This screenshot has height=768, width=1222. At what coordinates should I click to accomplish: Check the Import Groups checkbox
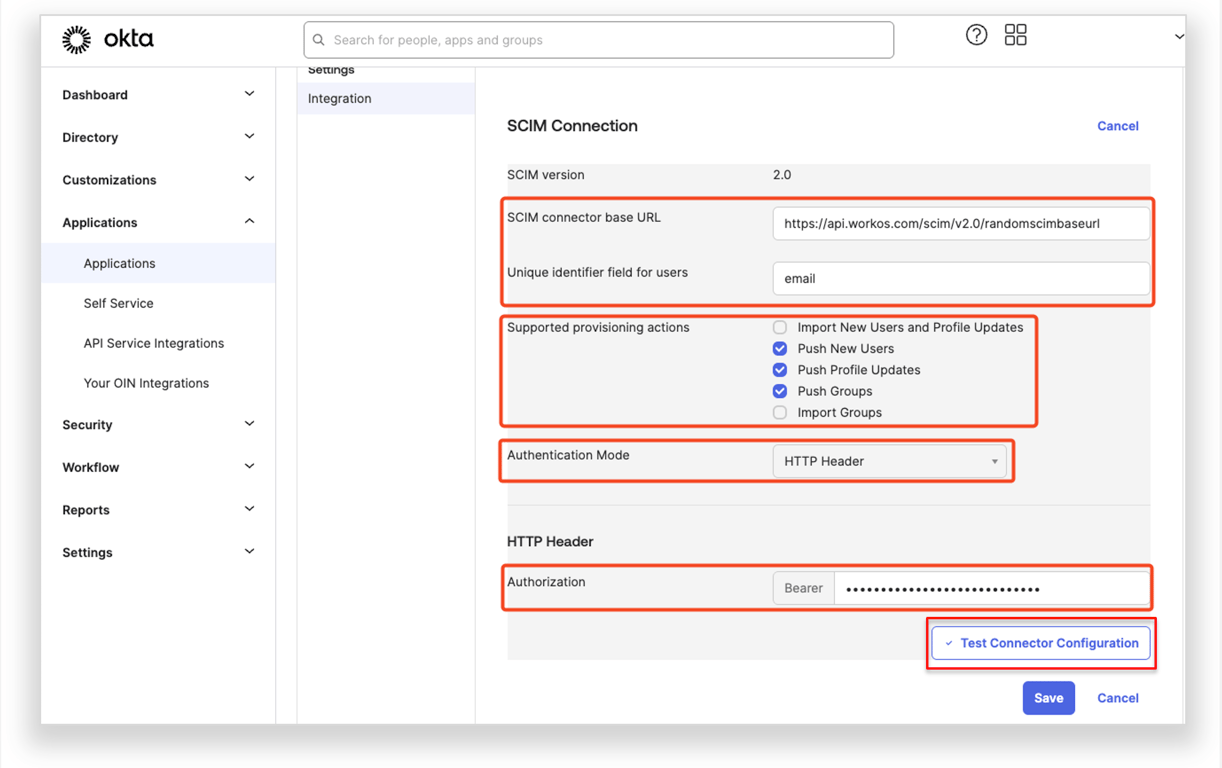coord(780,412)
